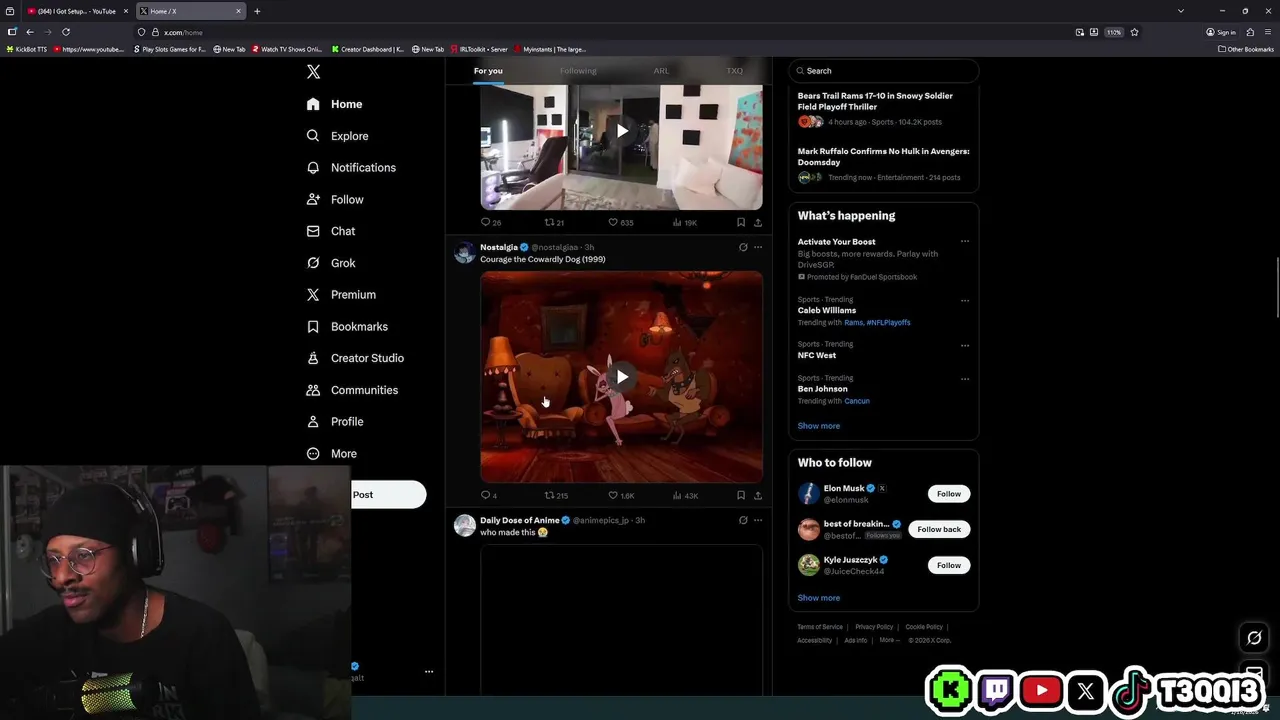View analytics of Nostalgia post 43K
1280x720 pixels.
click(x=685, y=495)
